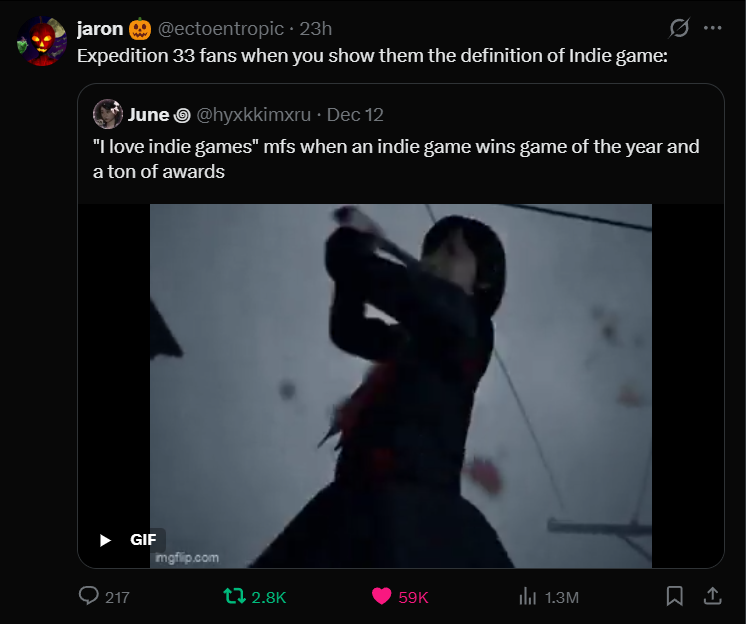Click the GIF label badge
The height and width of the screenshot is (624, 746).
pos(143,540)
